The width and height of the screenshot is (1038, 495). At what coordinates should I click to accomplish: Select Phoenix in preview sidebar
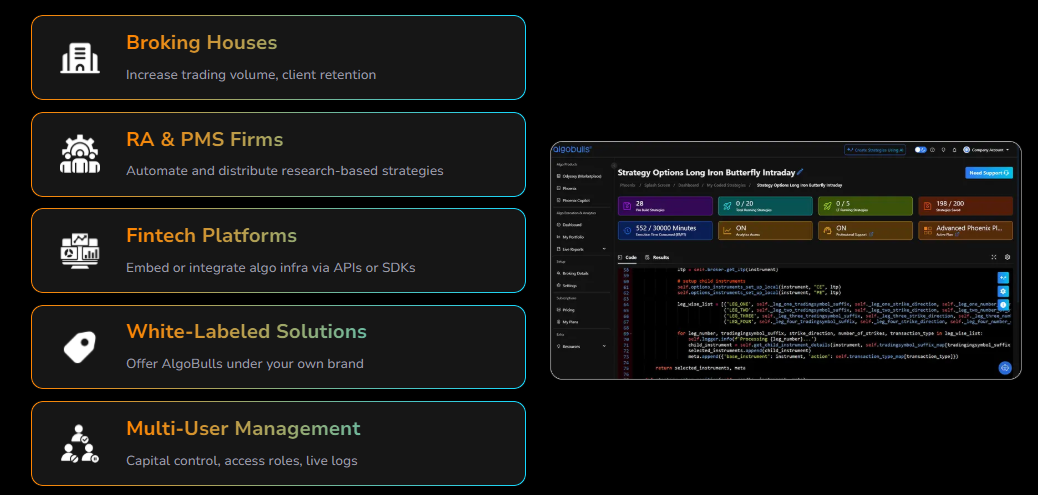[x=566, y=189]
